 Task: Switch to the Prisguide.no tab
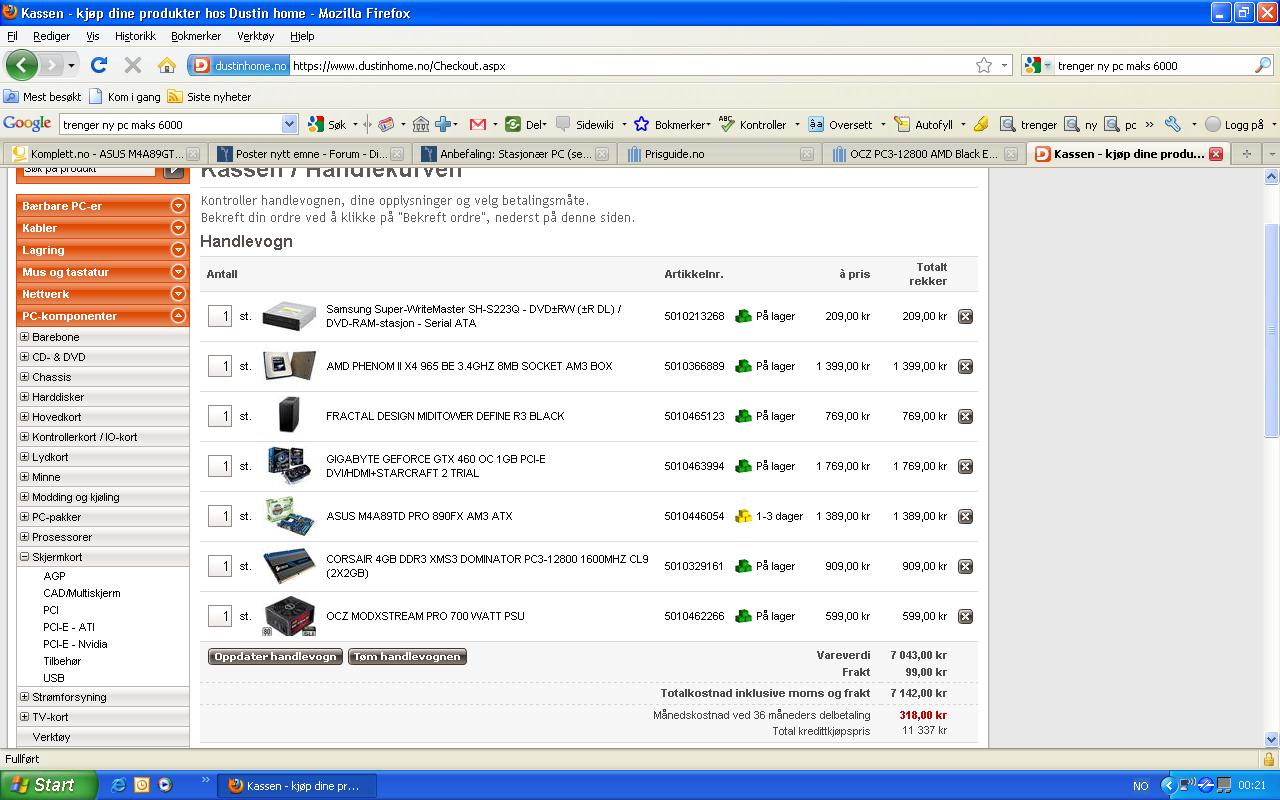tap(718, 154)
